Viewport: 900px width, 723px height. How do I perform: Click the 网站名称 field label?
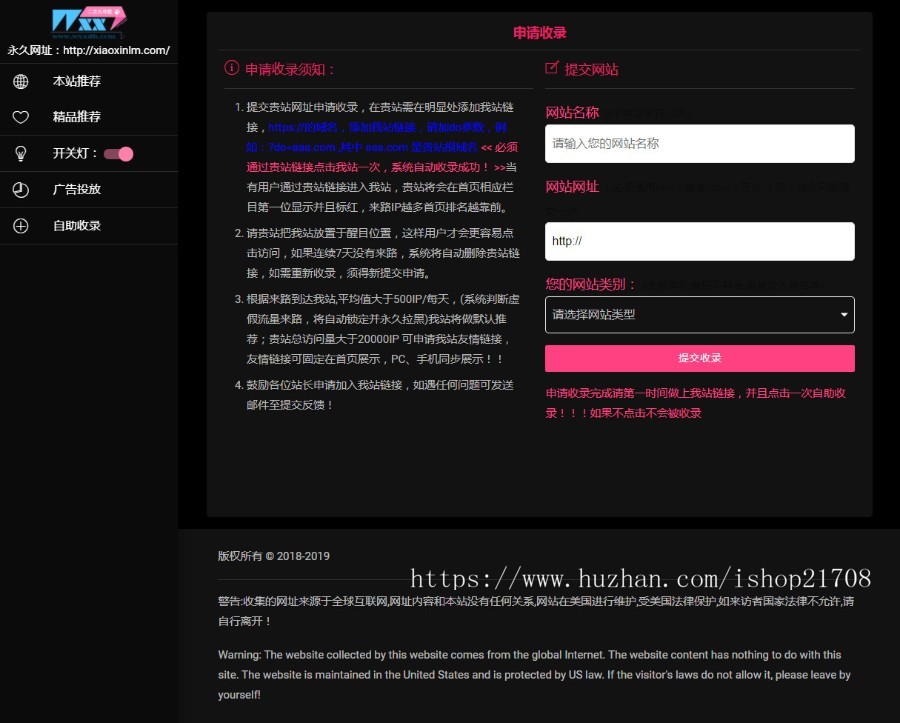point(572,112)
